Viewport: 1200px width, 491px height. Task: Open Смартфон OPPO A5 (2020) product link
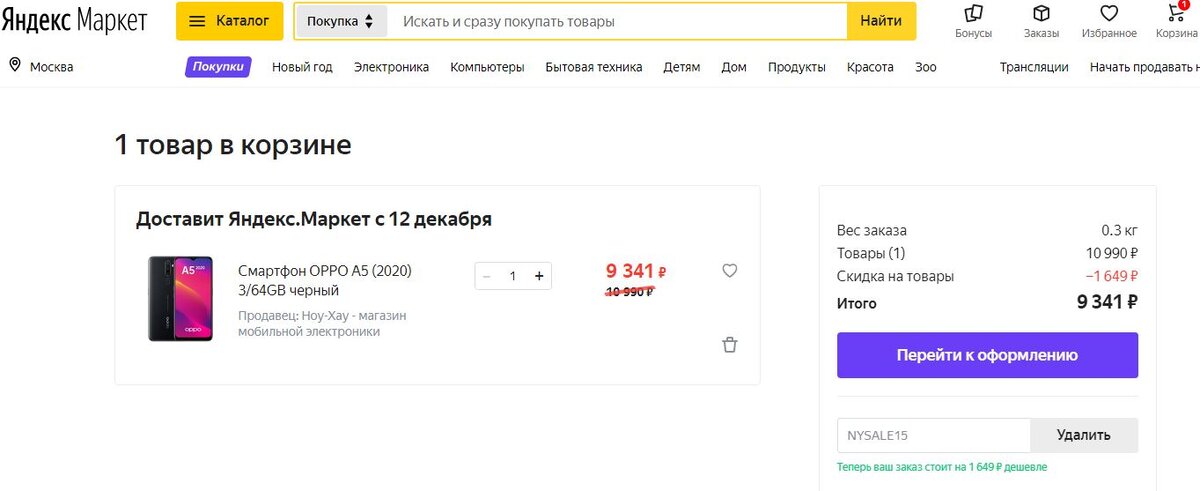(x=325, y=280)
